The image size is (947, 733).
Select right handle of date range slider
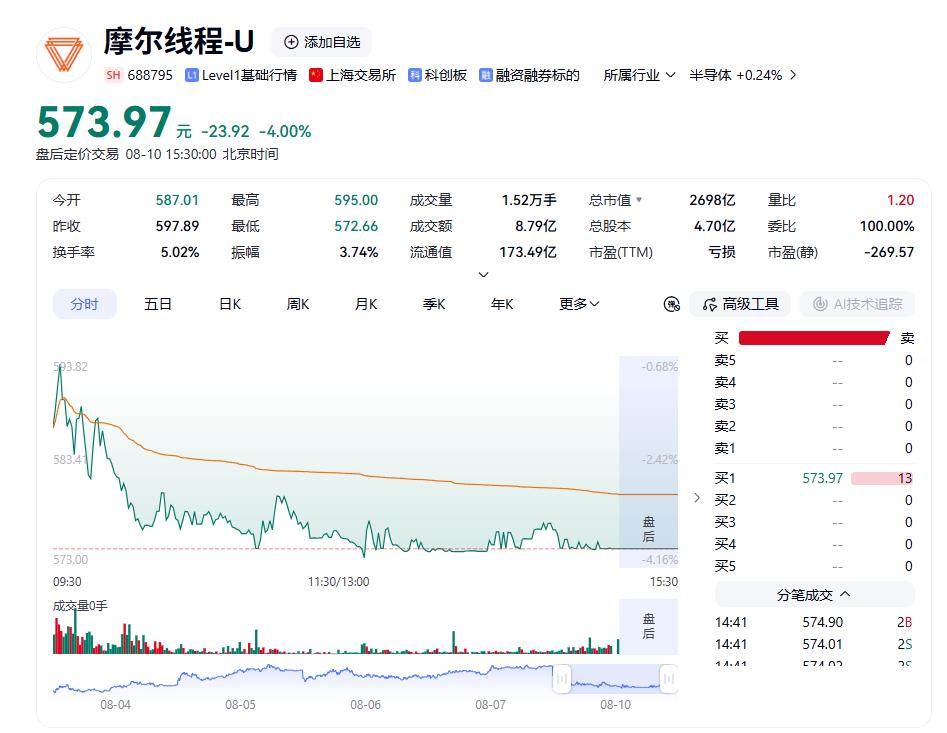(669, 679)
